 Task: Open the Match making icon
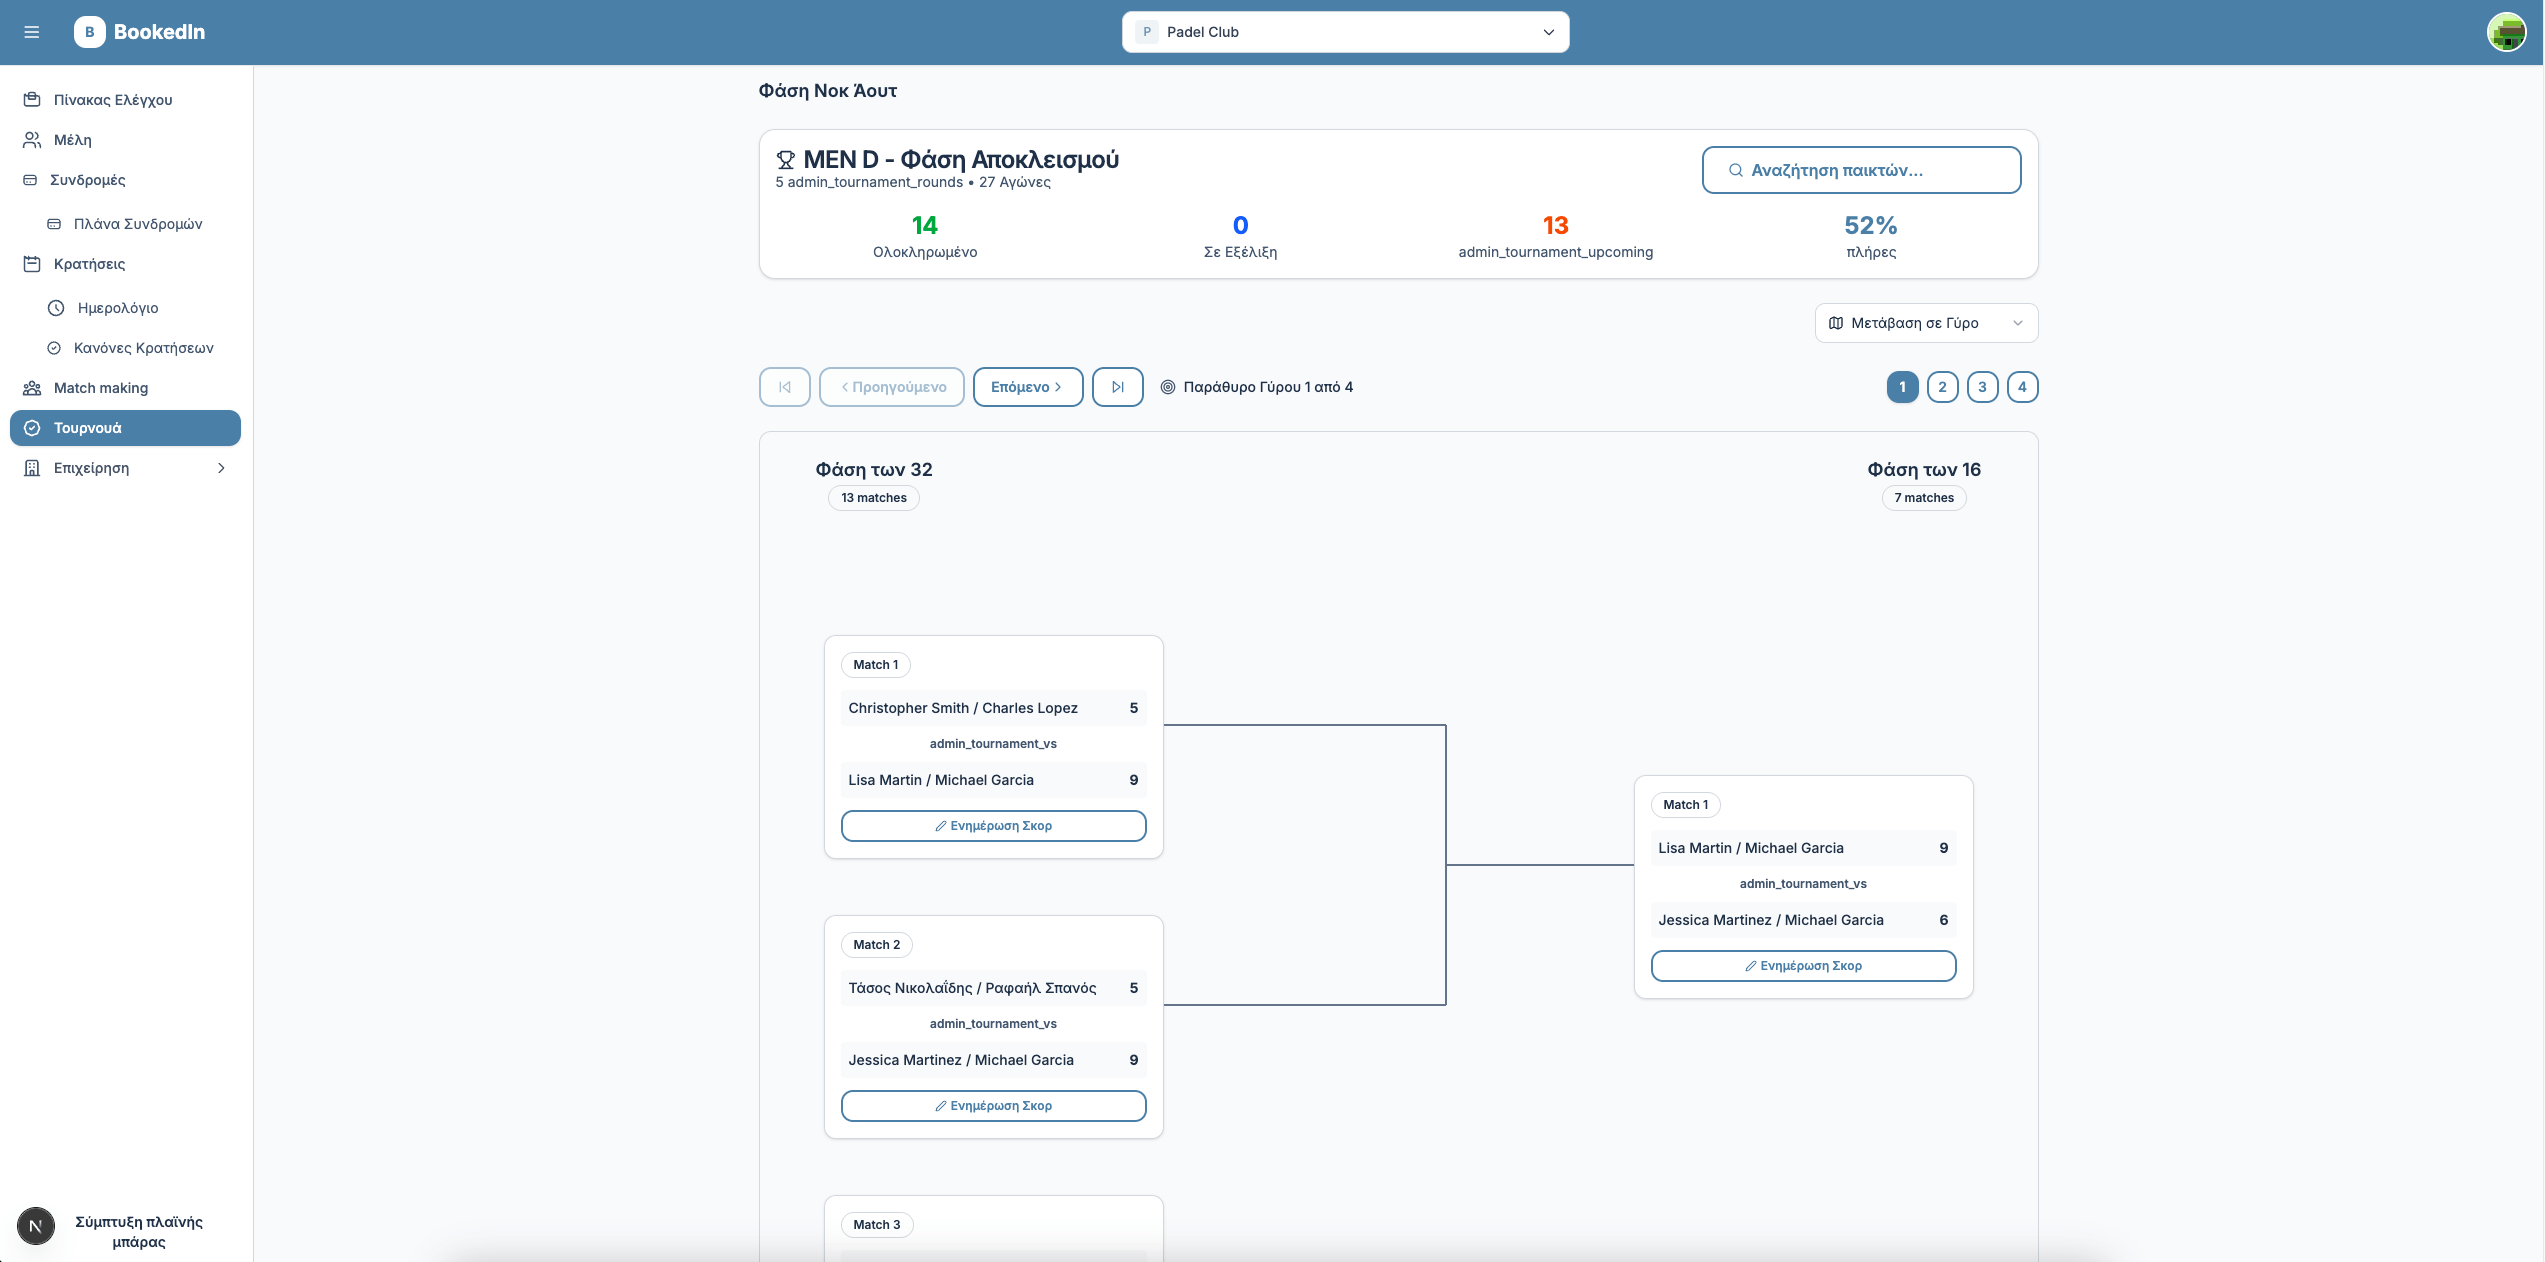click(31, 387)
